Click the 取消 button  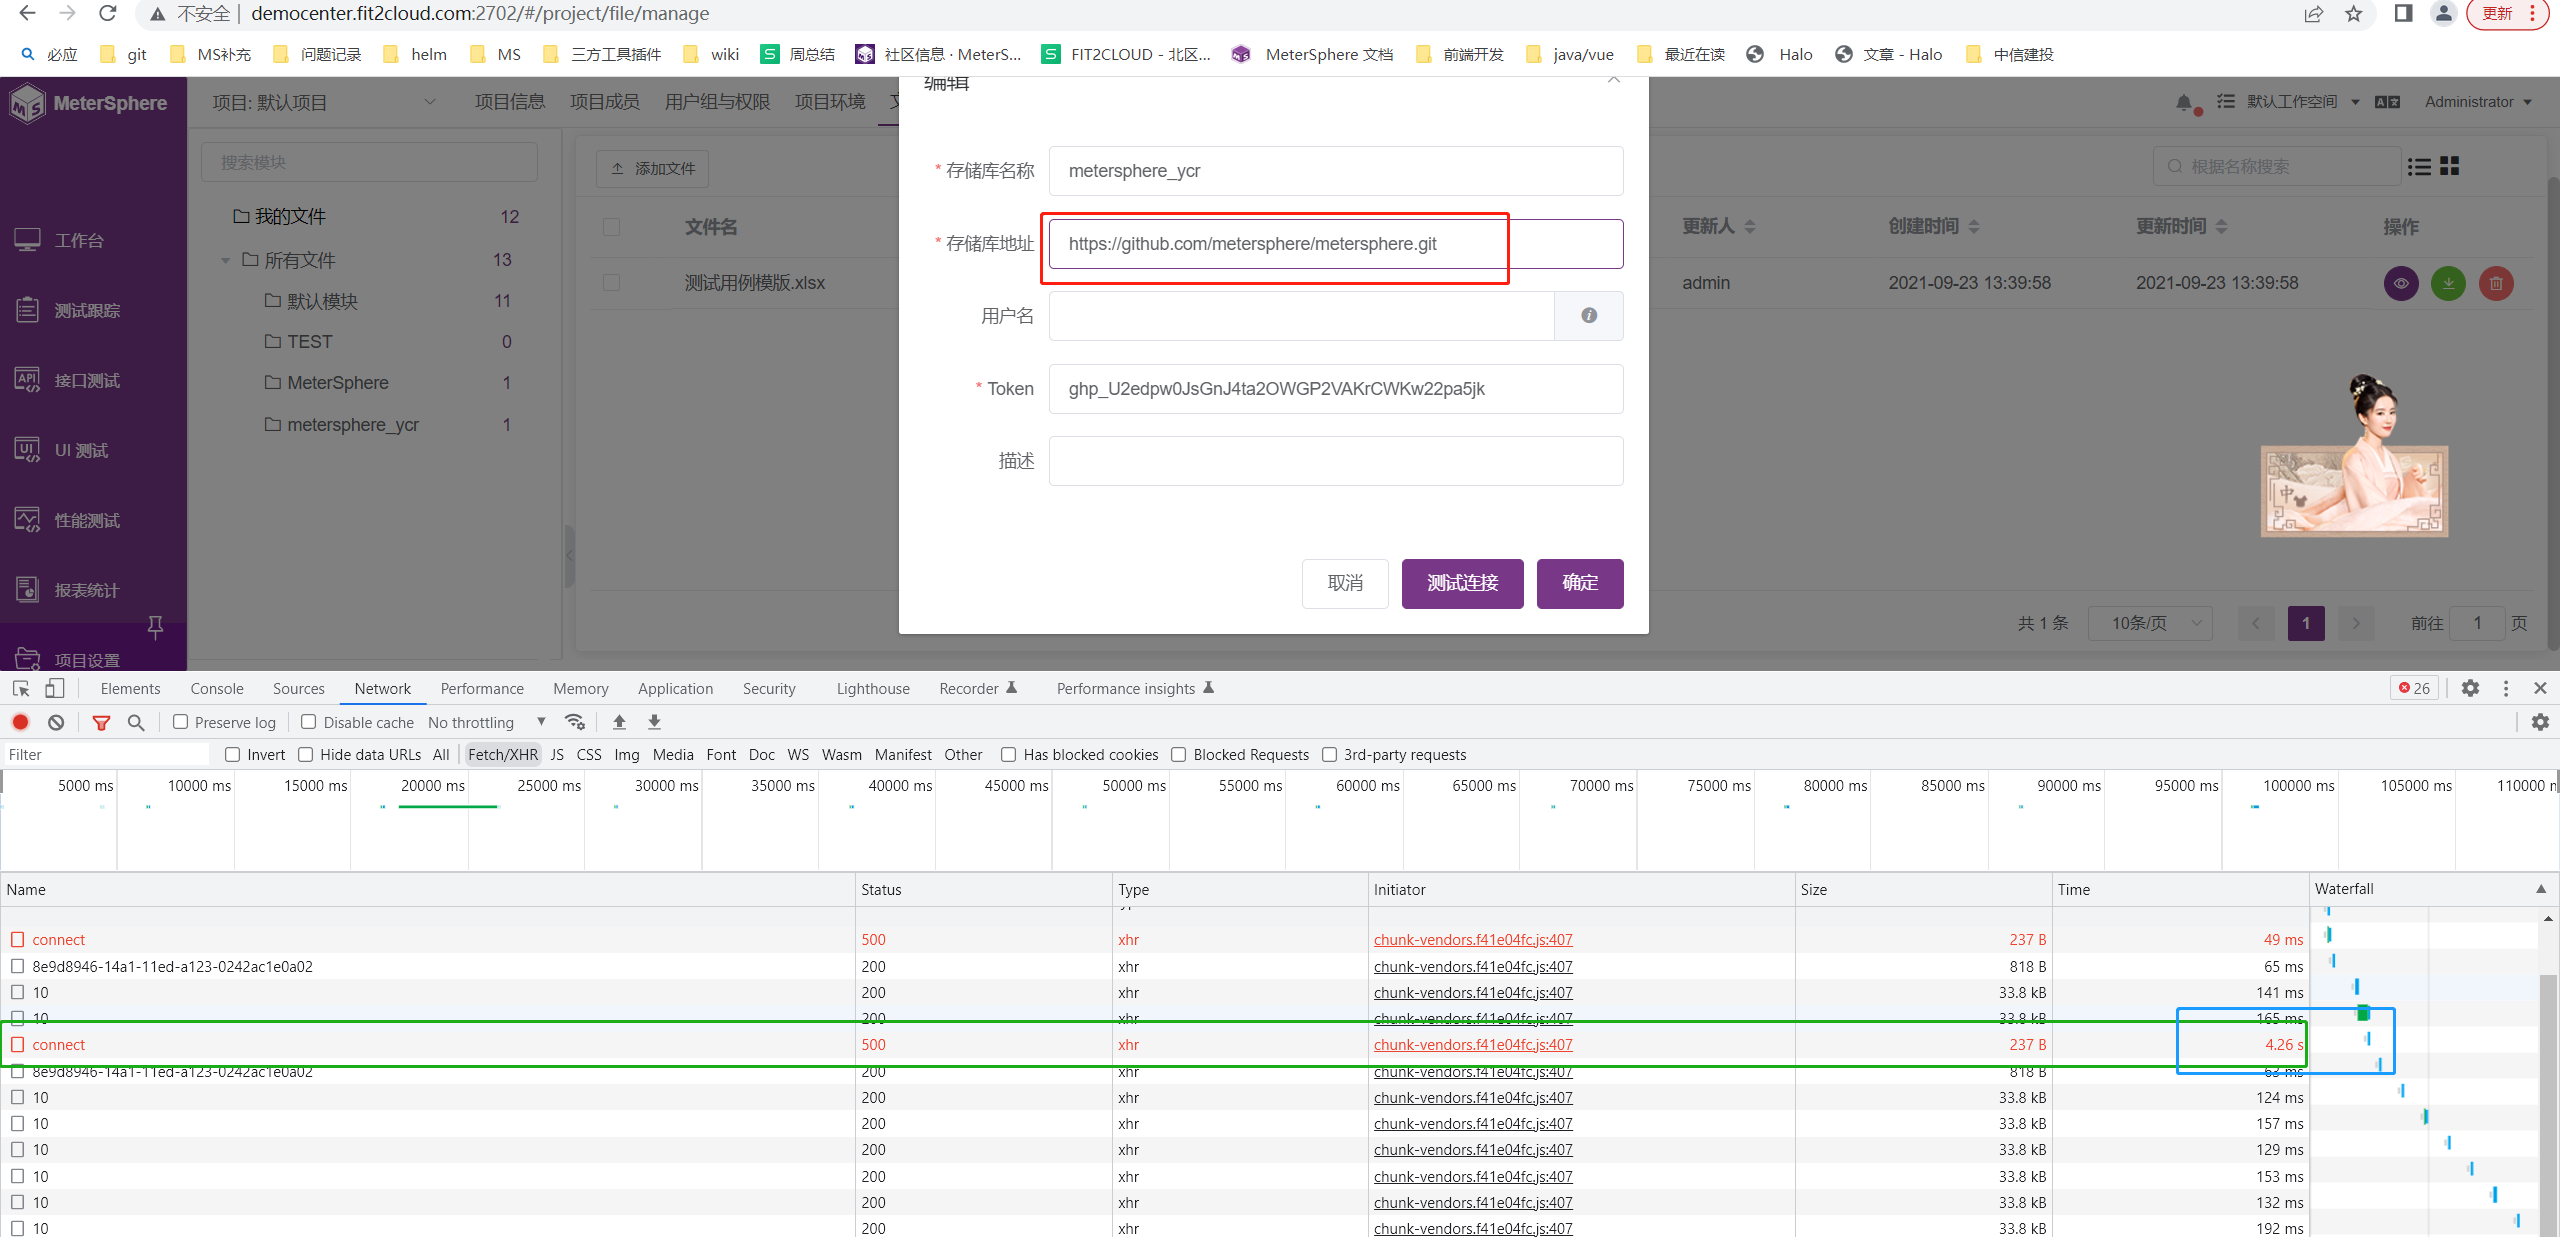(x=1344, y=583)
